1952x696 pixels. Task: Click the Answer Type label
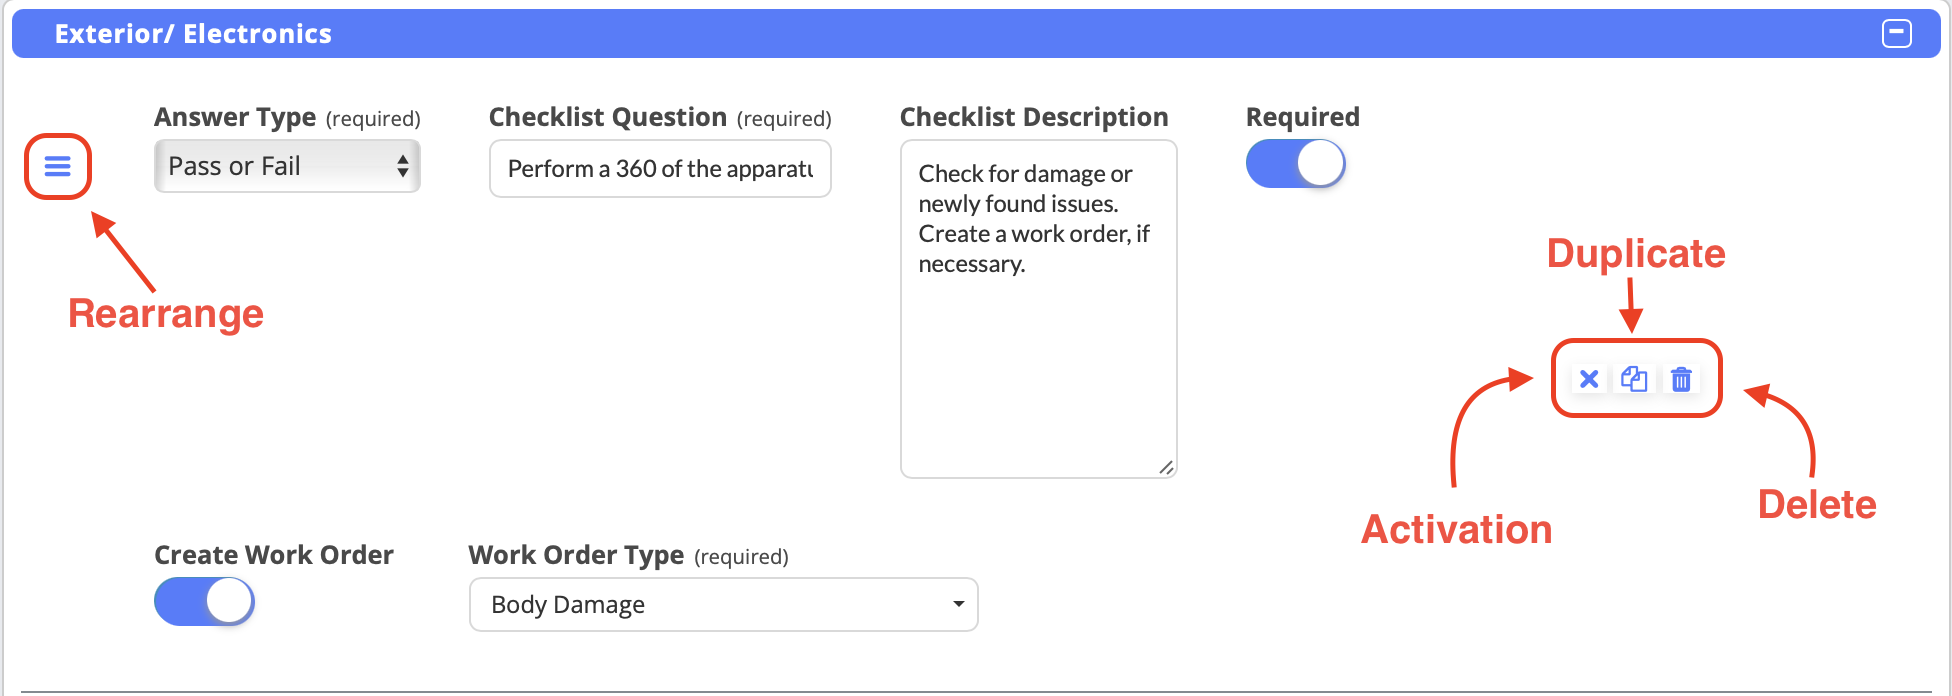[235, 118]
